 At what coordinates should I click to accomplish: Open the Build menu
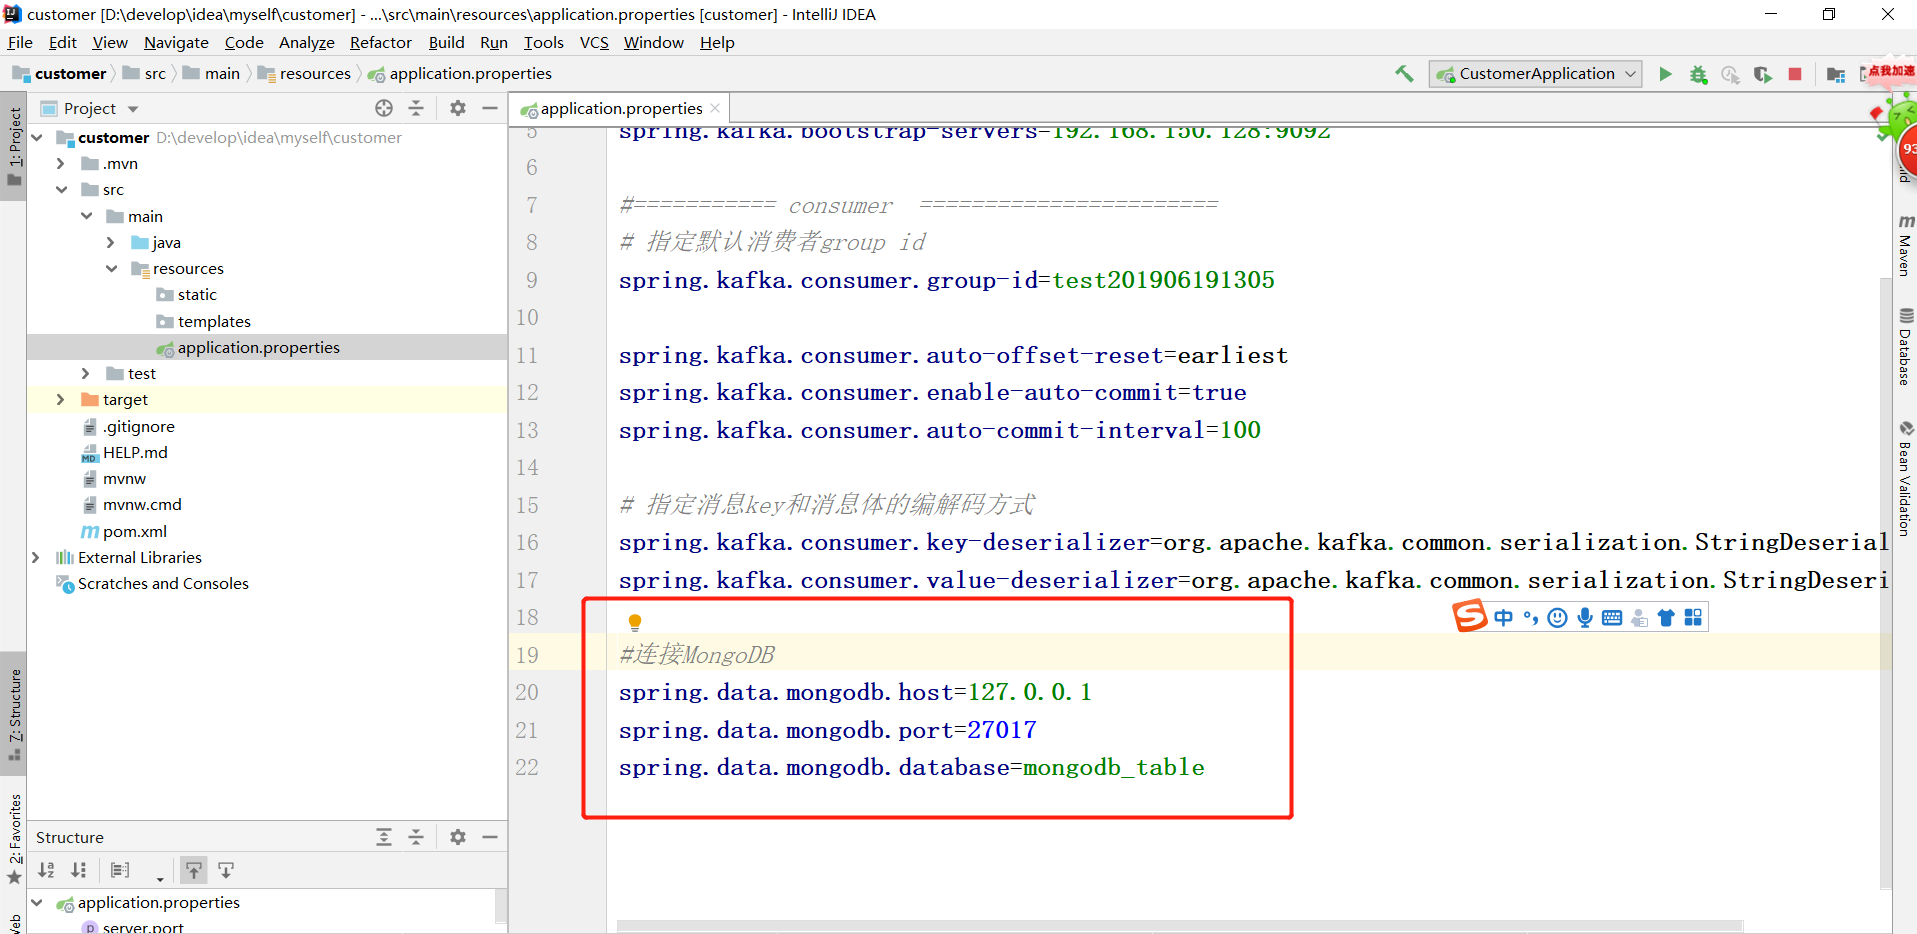coord(446,42)
